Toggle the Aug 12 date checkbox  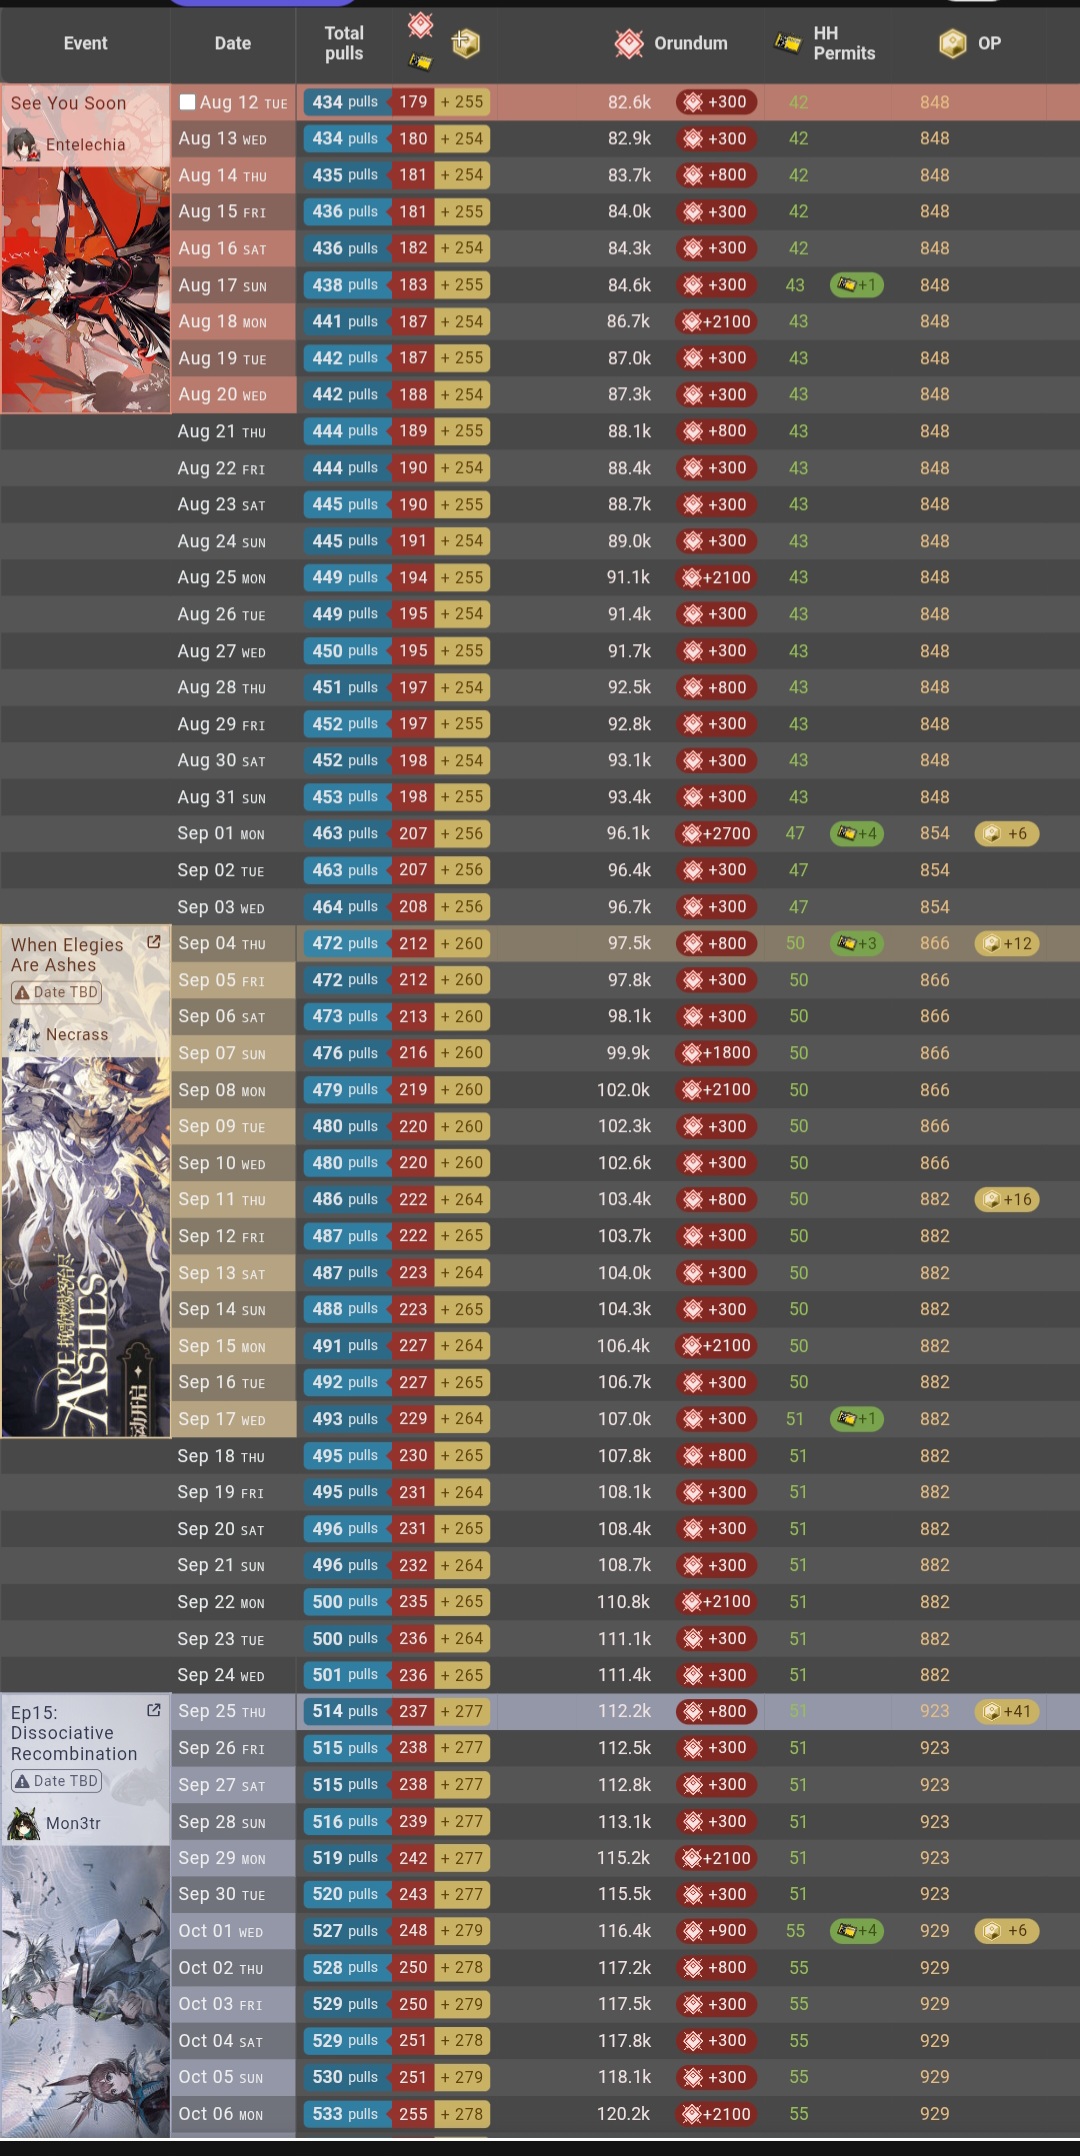pos(187,102)
